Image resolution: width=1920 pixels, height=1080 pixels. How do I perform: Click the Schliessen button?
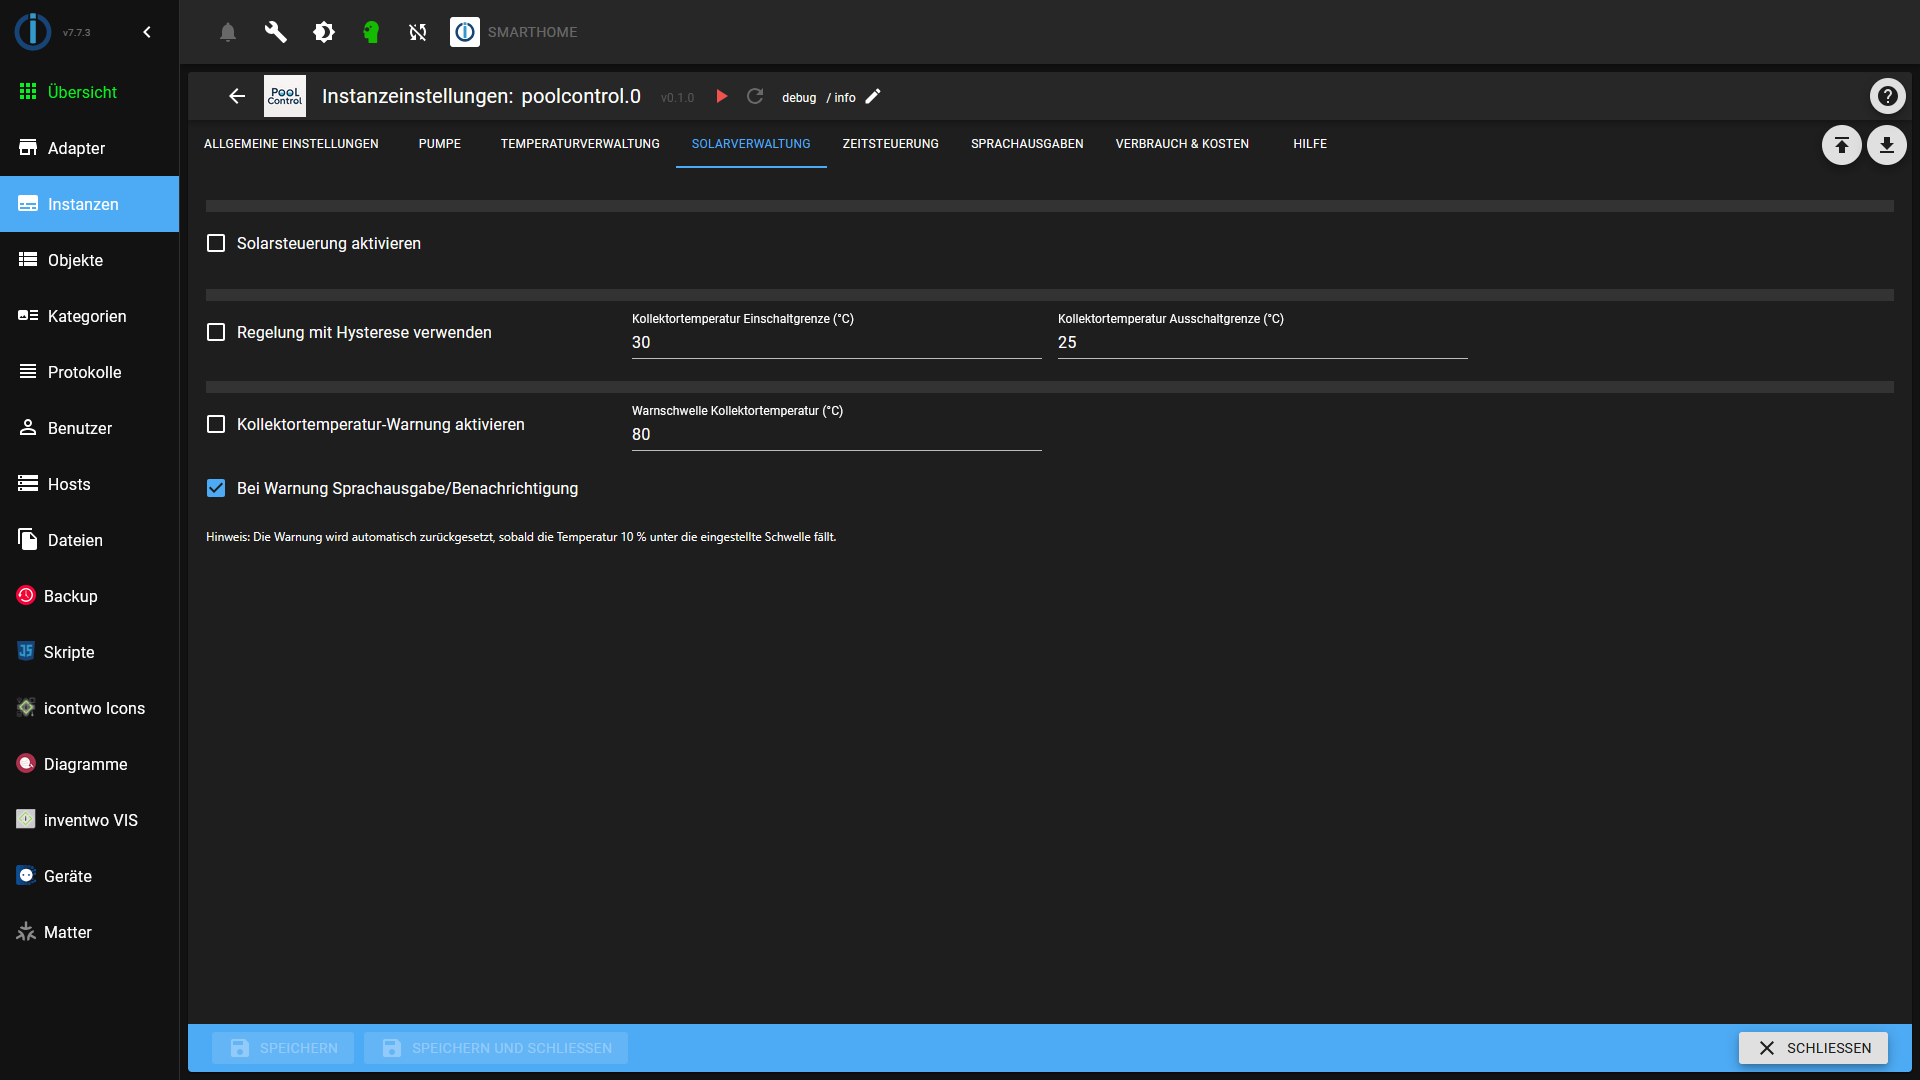pyautogui.click(x=1812, y=1048)
